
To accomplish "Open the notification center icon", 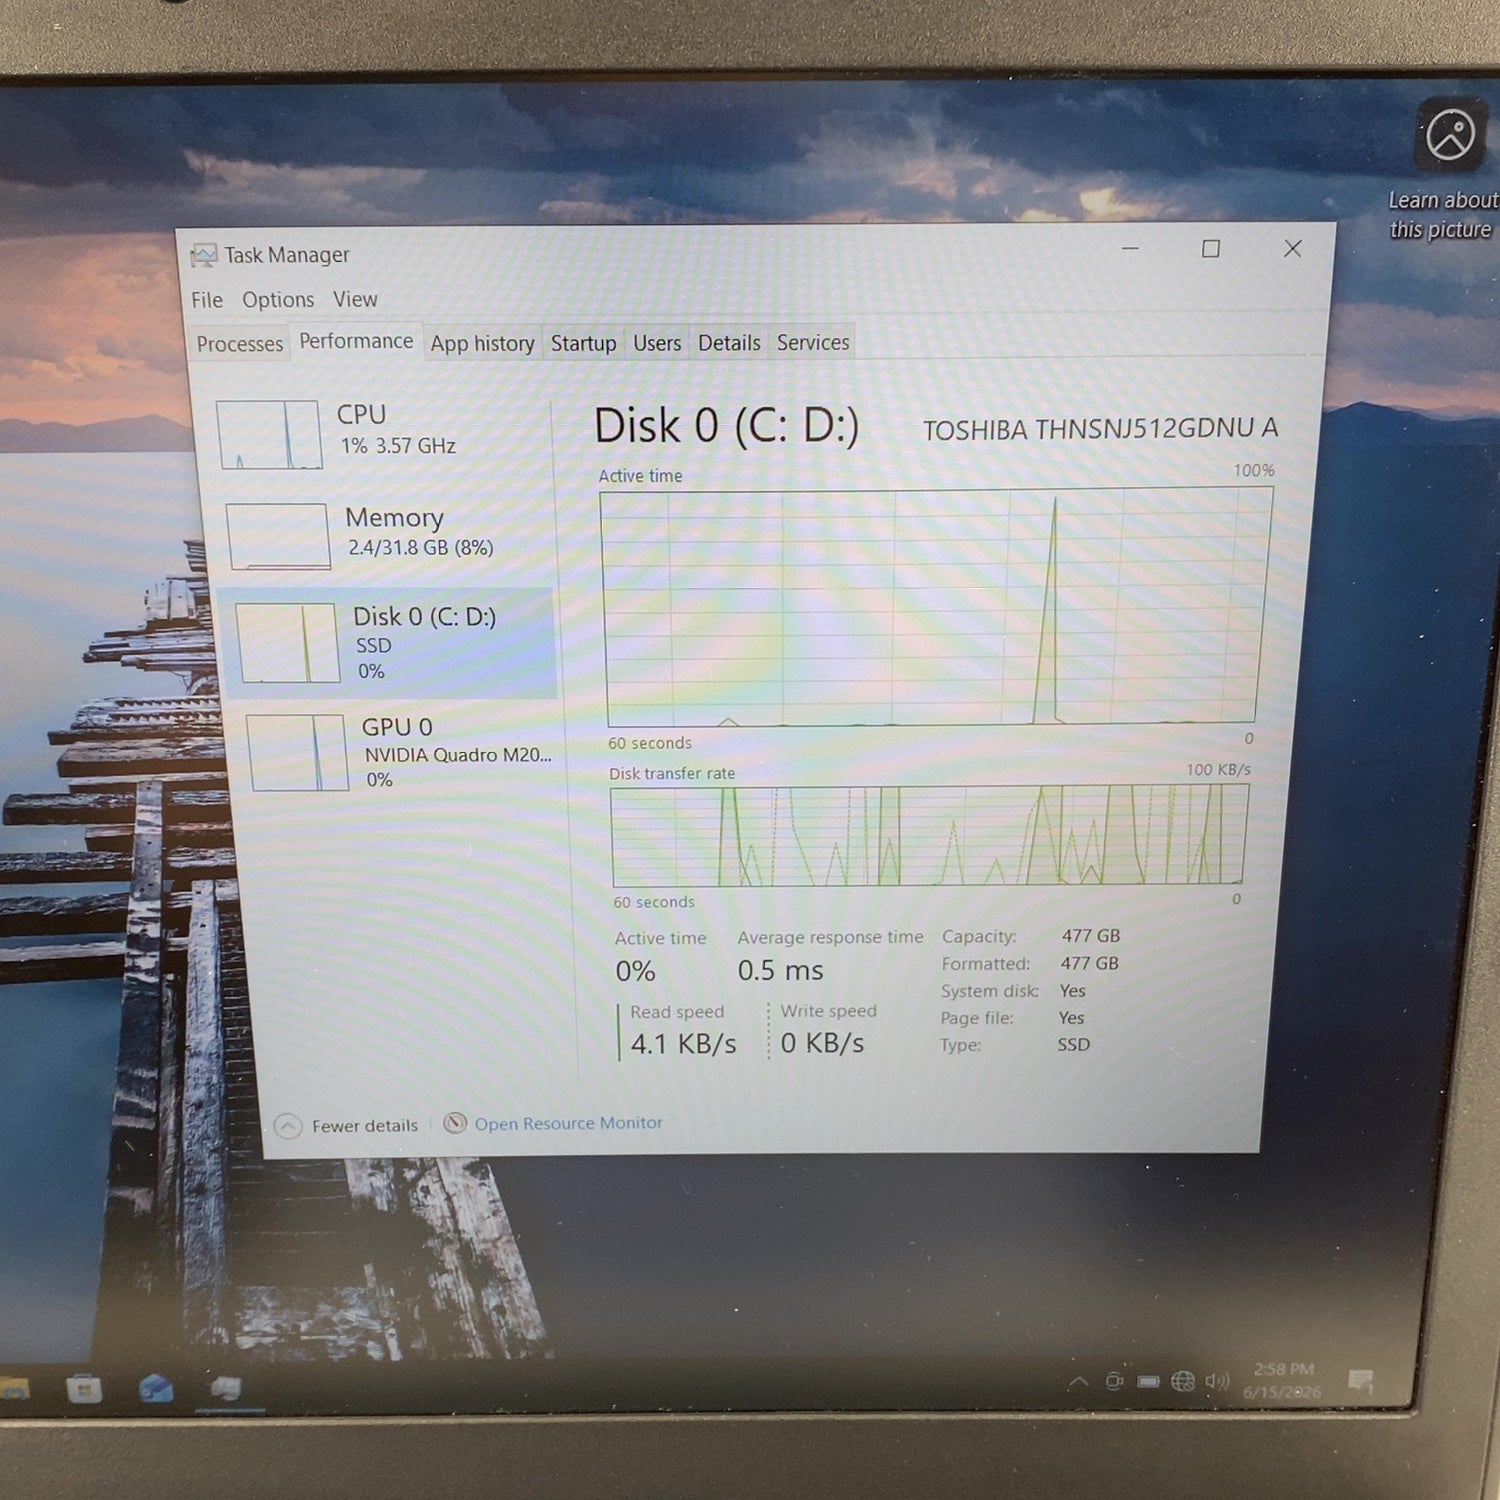I will (x=1361, y=1382).
